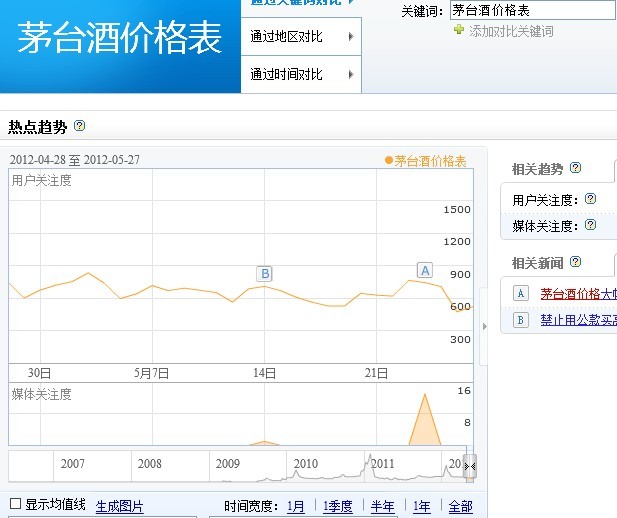Click the 关键词 input field
Screen dimensions: 617x518
pos(533,10)
